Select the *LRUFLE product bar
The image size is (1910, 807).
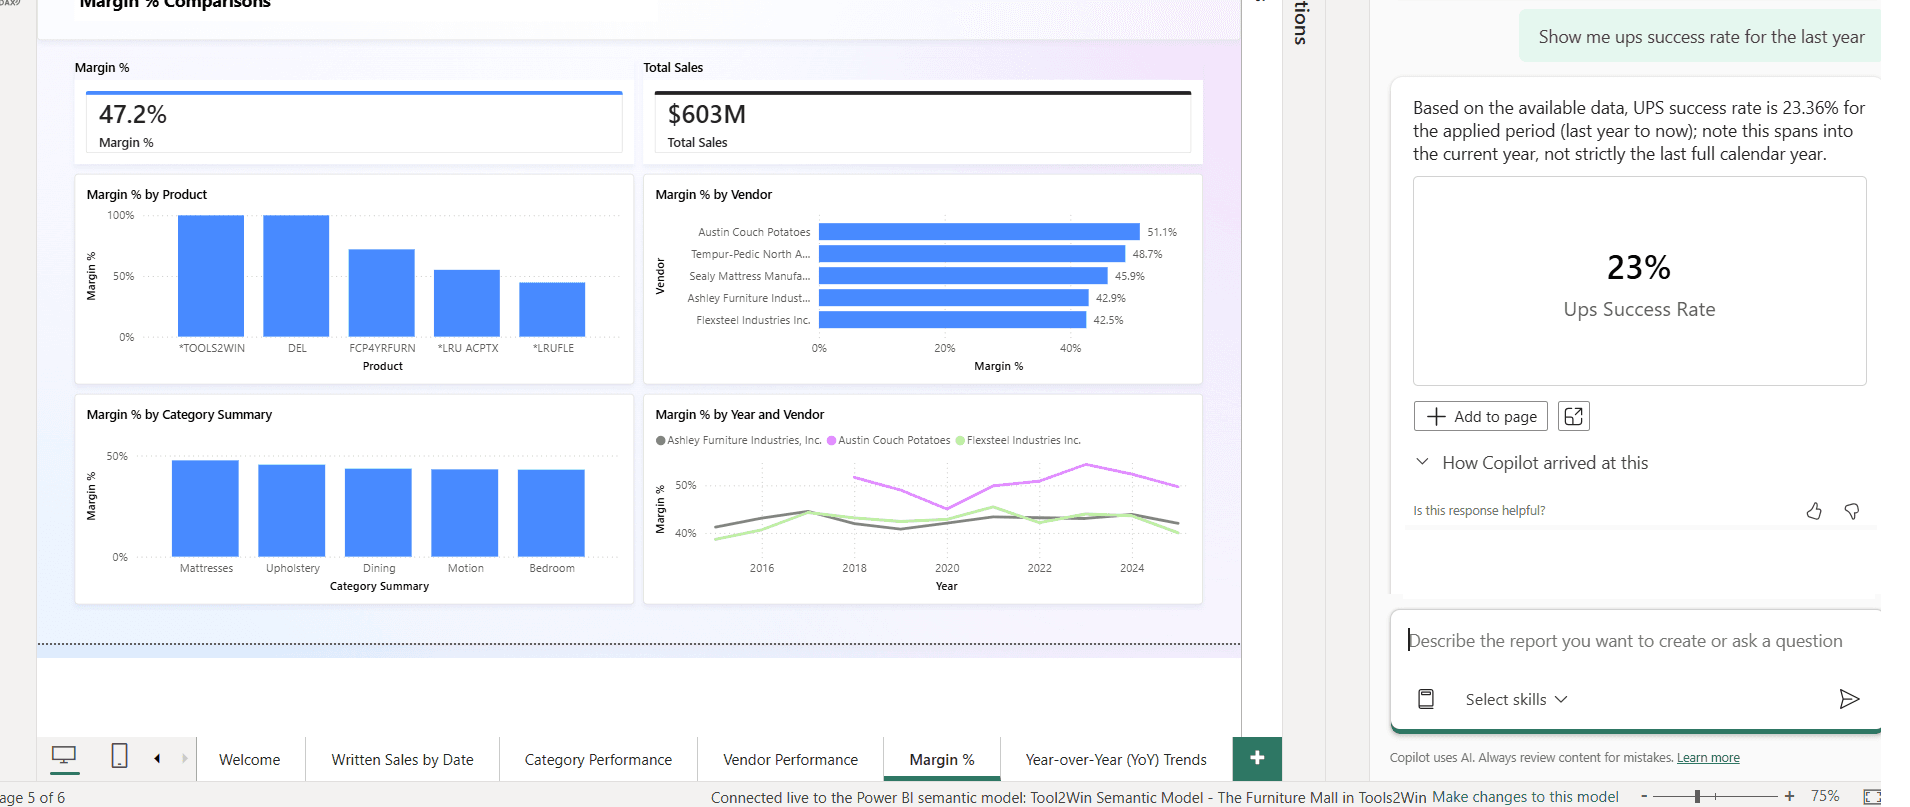(x=552, y=309)
